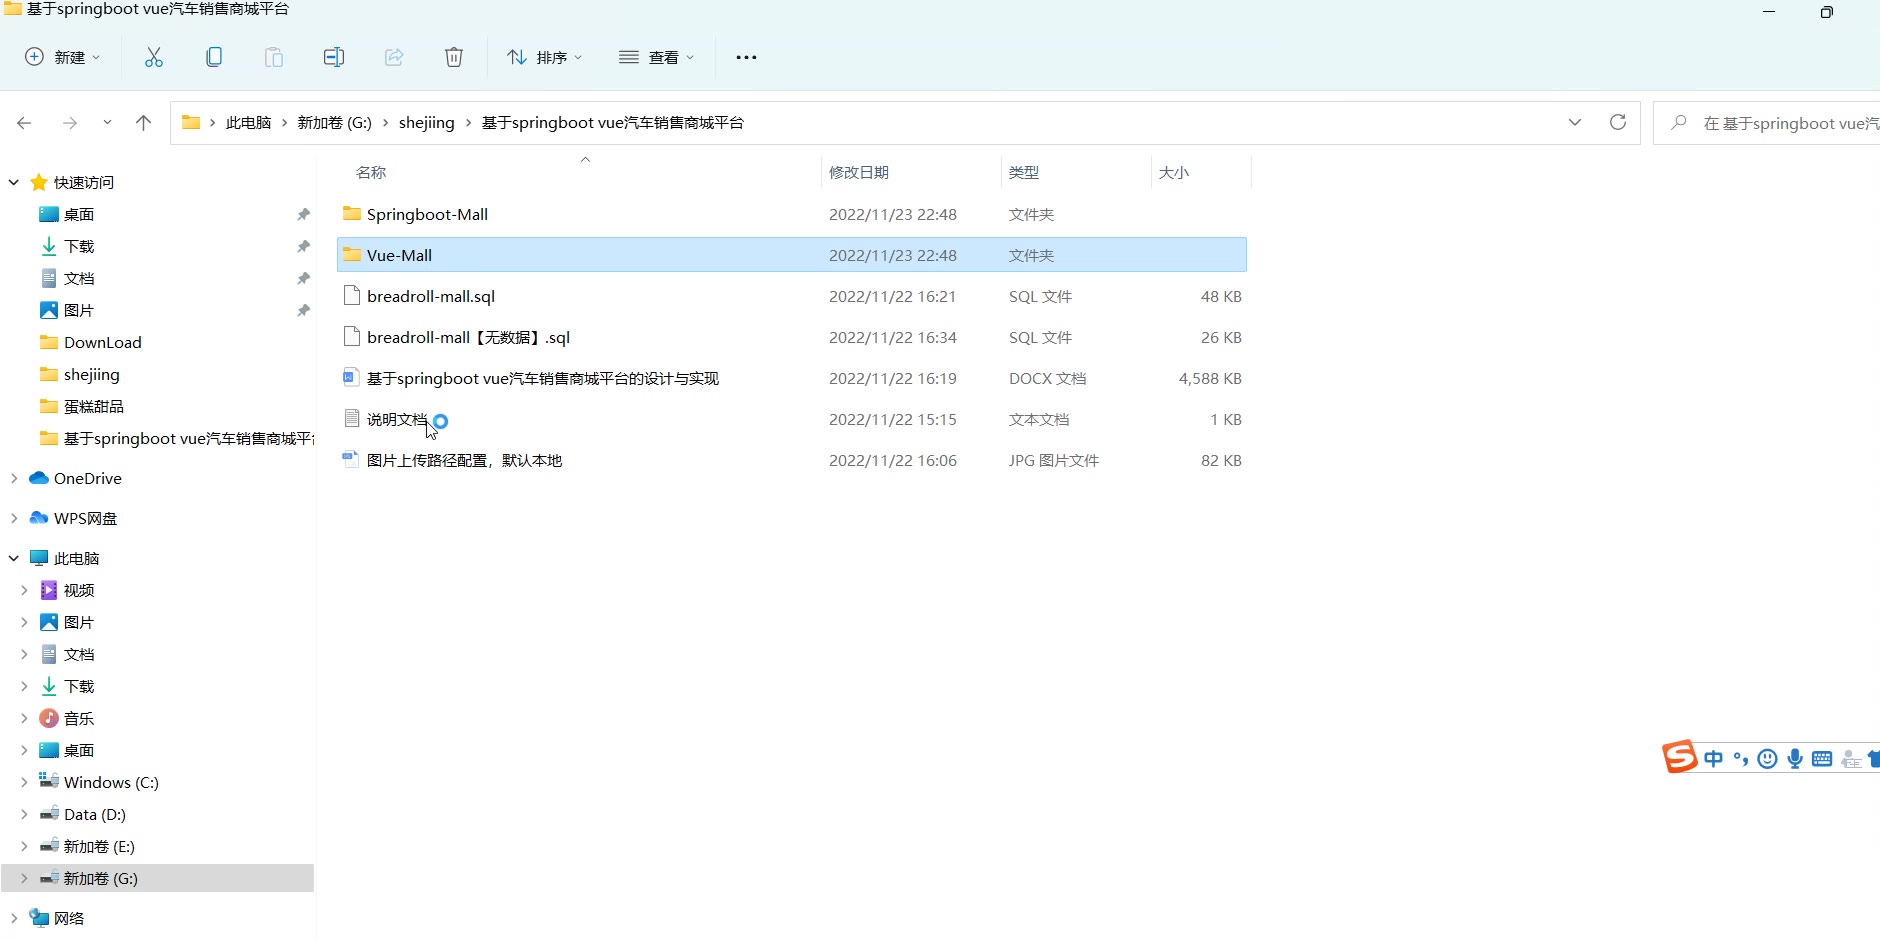Click the Copy icon in toolbar
This screenshot has width=1880, height=940.
(x=214, y=57)
